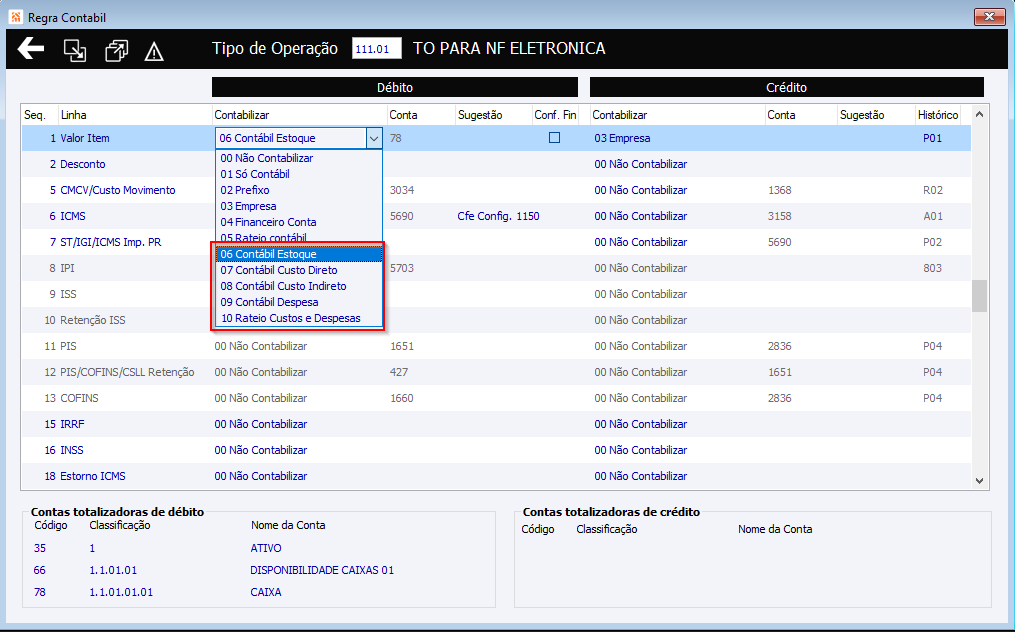Click history code R02
This screenshot has width=1015, height=632.
[933, 190]
